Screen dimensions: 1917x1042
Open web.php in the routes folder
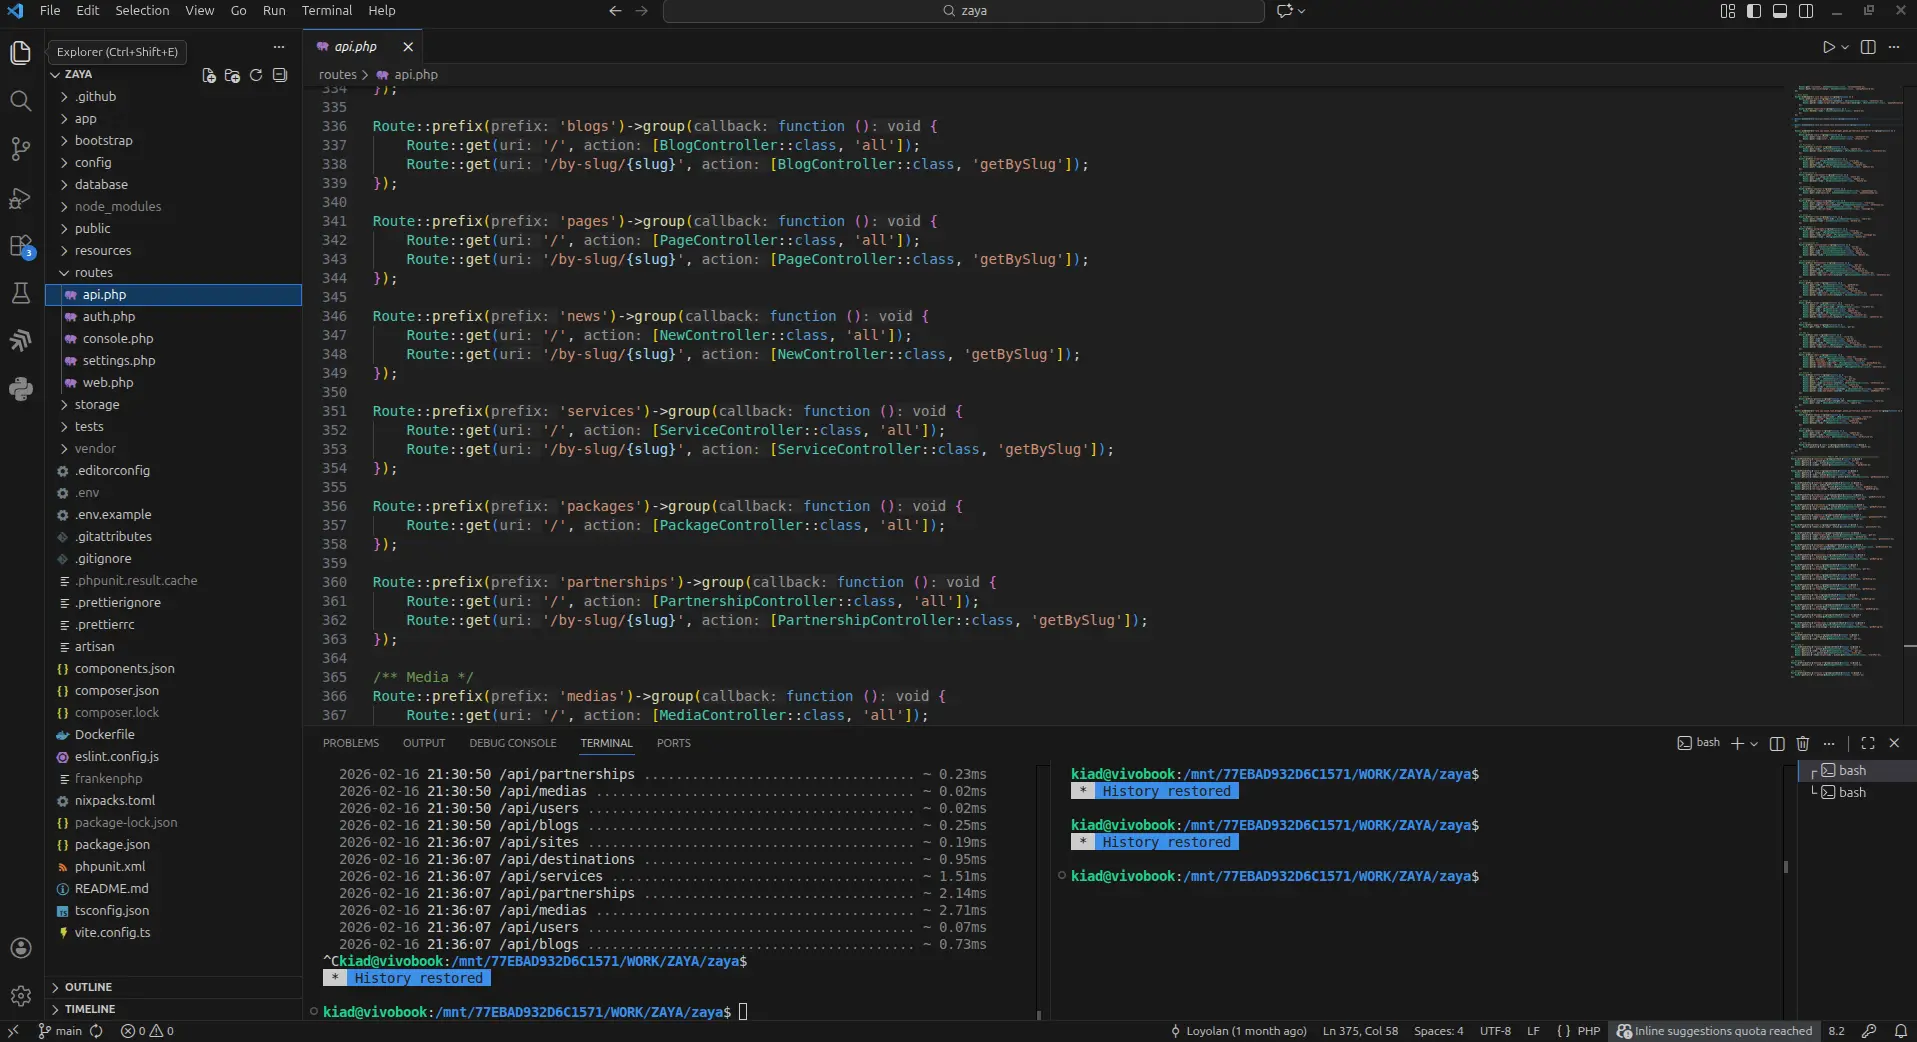(x=108, y=383)
